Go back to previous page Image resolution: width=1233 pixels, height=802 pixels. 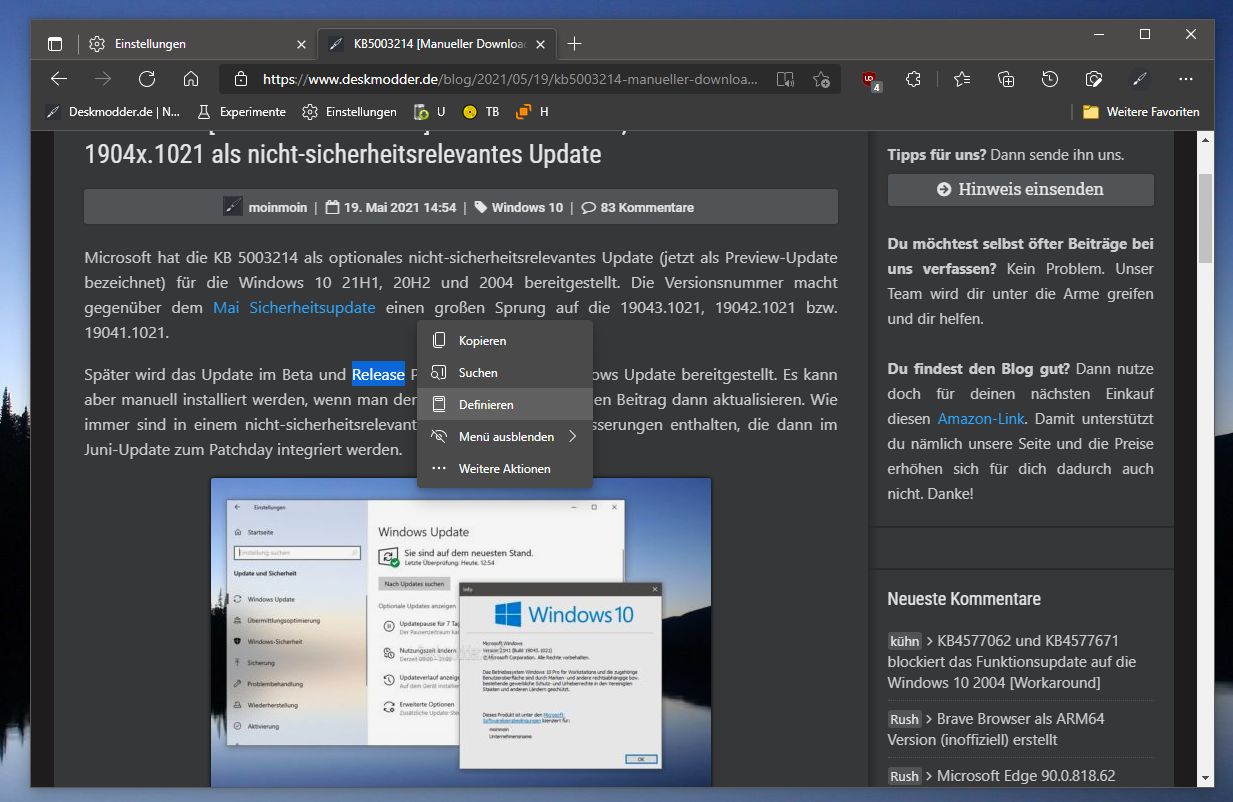[x=59, y=79]
